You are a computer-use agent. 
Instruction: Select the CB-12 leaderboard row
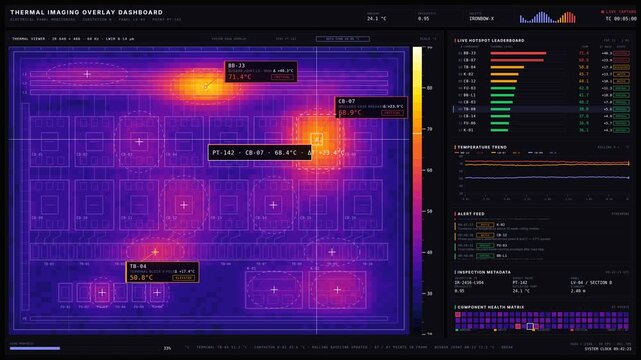point(543,81)
